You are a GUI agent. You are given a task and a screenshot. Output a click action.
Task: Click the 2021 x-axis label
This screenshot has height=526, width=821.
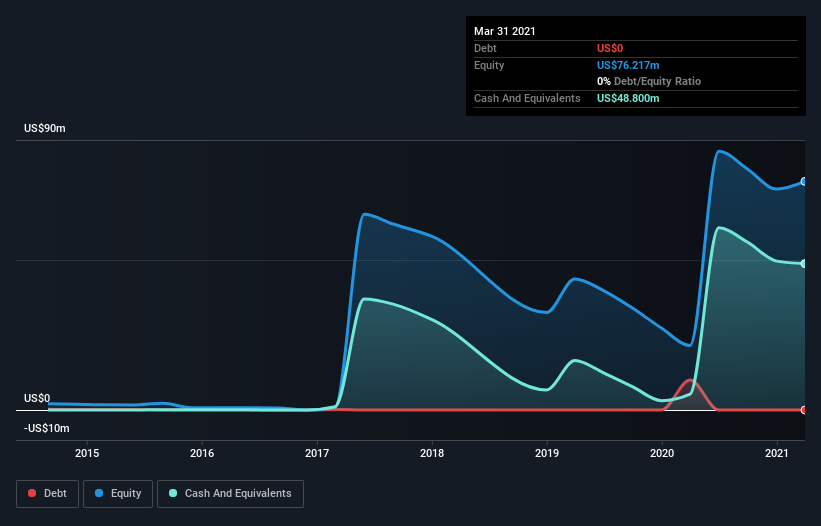776,453
